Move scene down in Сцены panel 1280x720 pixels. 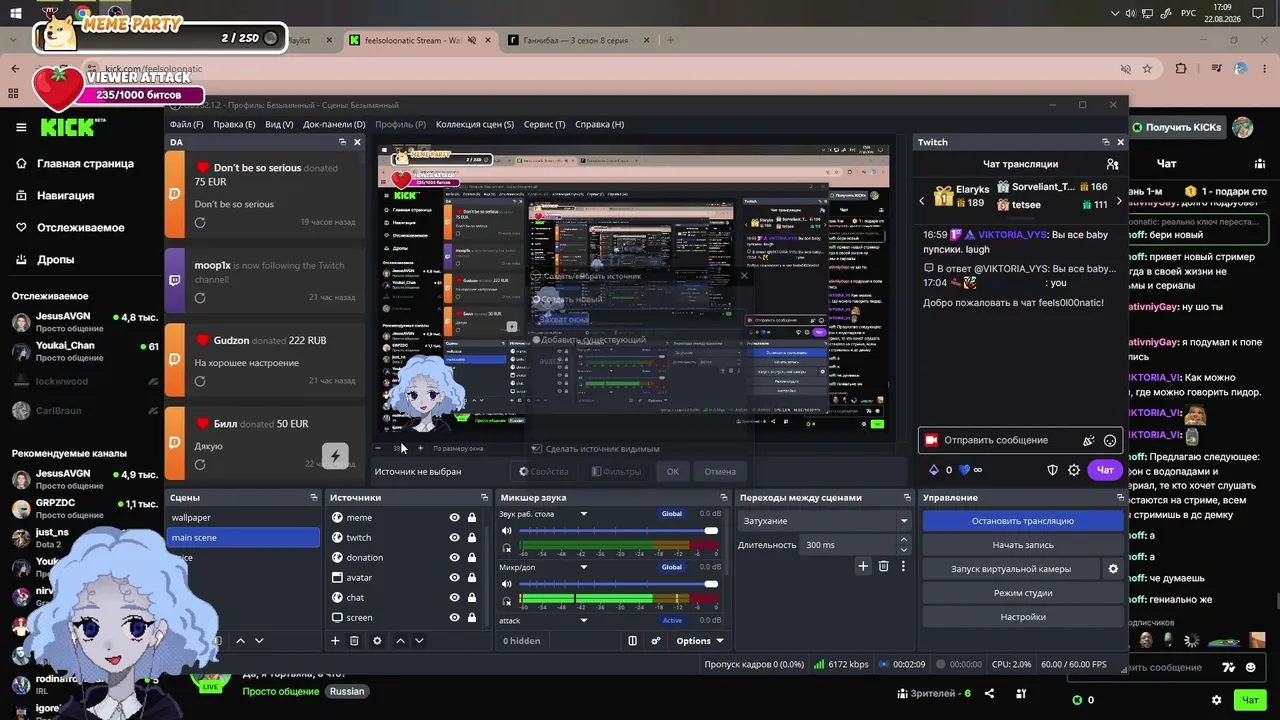coord(259,641)
